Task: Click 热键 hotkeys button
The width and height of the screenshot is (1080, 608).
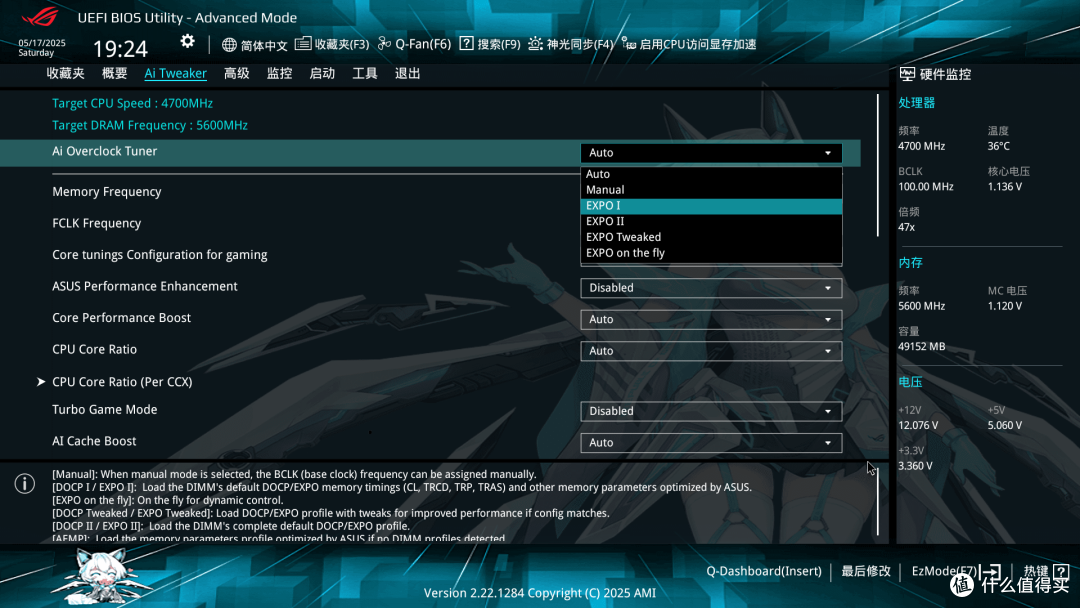Action: 1046,572
